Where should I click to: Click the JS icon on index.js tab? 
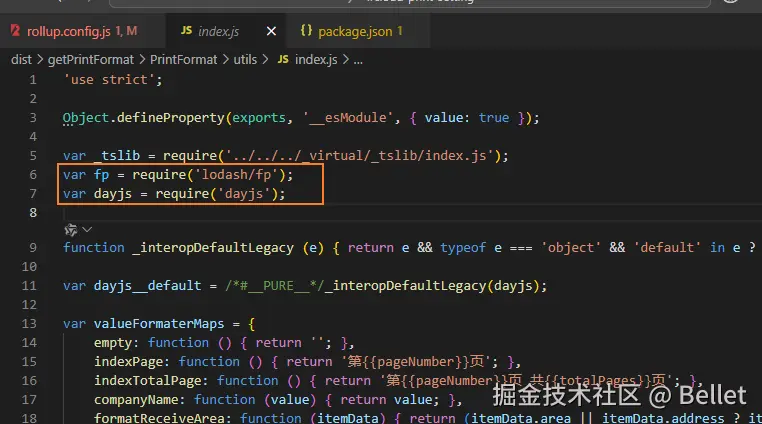click(x=186, y=31)
